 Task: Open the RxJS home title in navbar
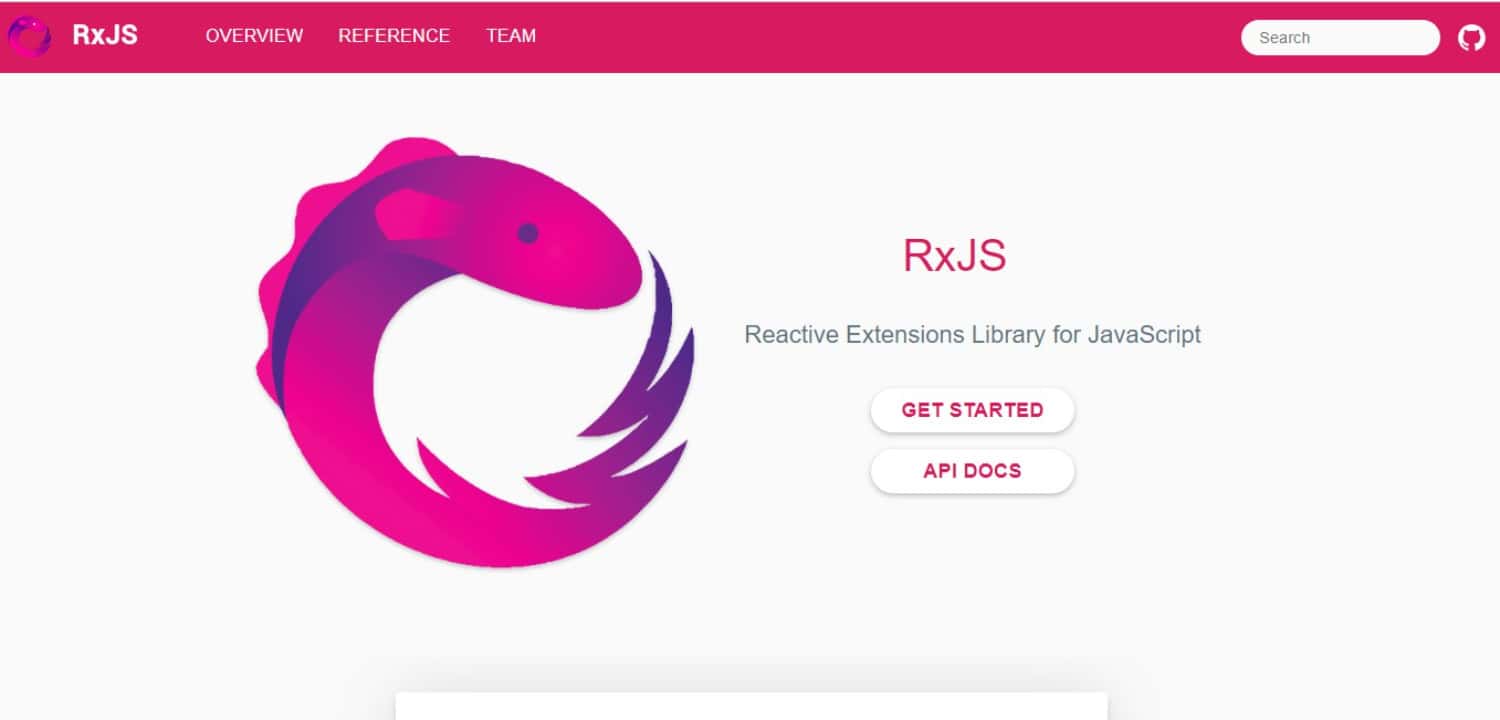tap(105, 36)
